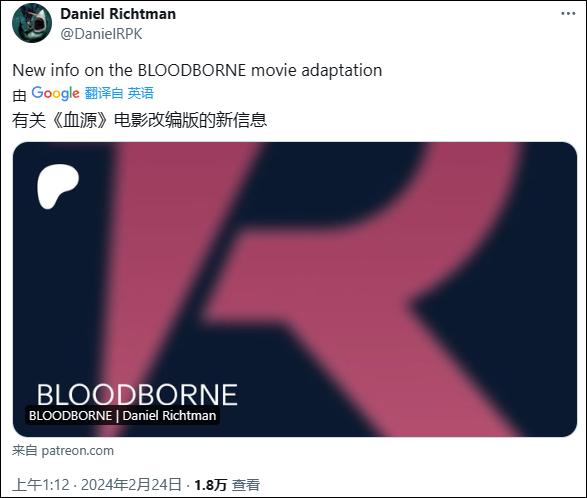Click the 'BLOODBORNE | Daniel Richtman' caption label

click(x=122, y=416)
